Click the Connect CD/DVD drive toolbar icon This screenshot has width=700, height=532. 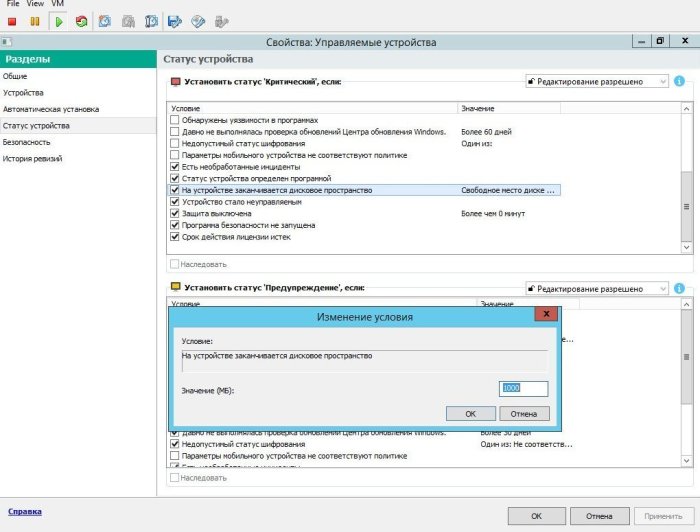click(x=198, y=21)
